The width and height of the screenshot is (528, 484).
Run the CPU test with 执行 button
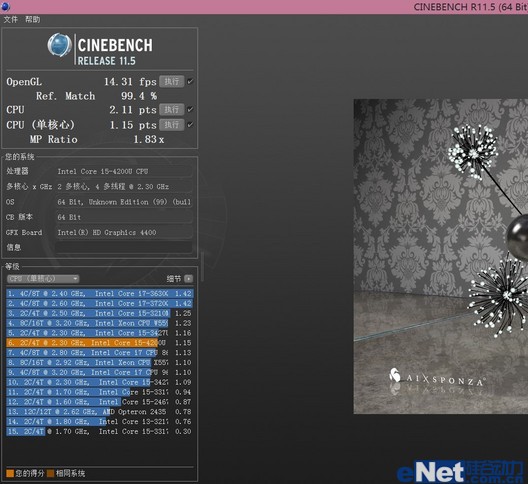[172, 109]
